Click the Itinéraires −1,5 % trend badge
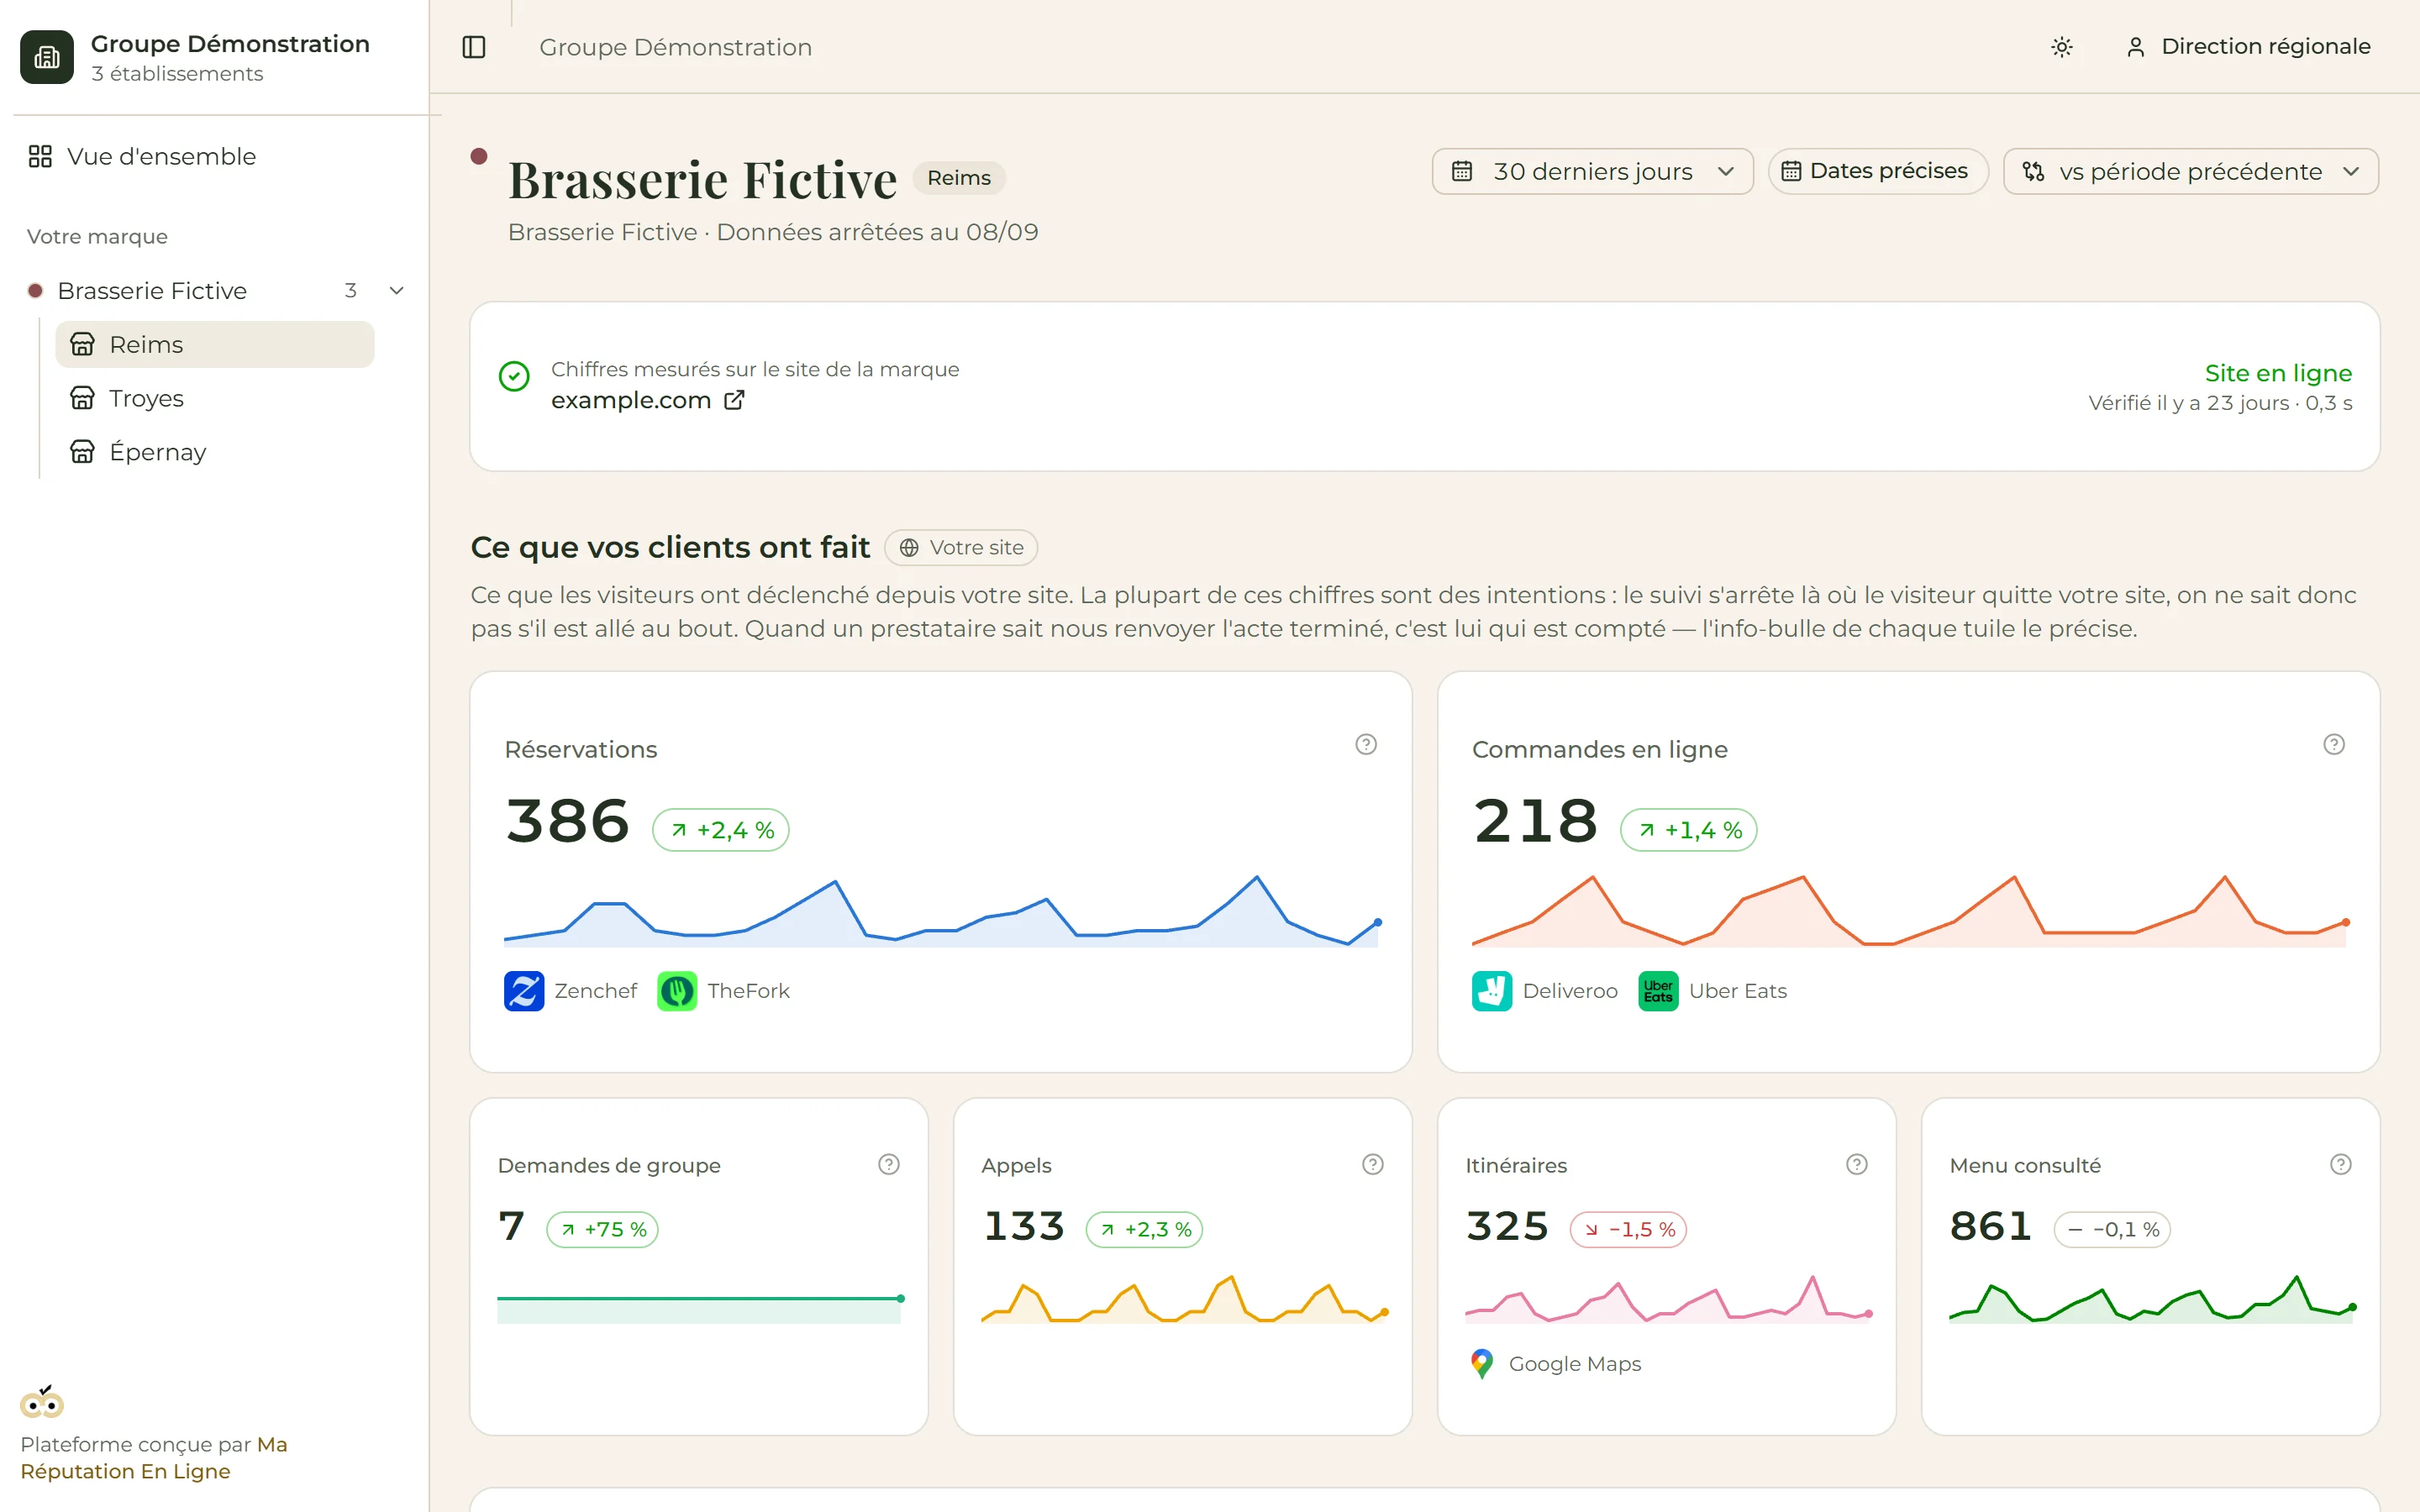The height and width of the screenshot is (1512, 2420). [x=1628, y=1230]
